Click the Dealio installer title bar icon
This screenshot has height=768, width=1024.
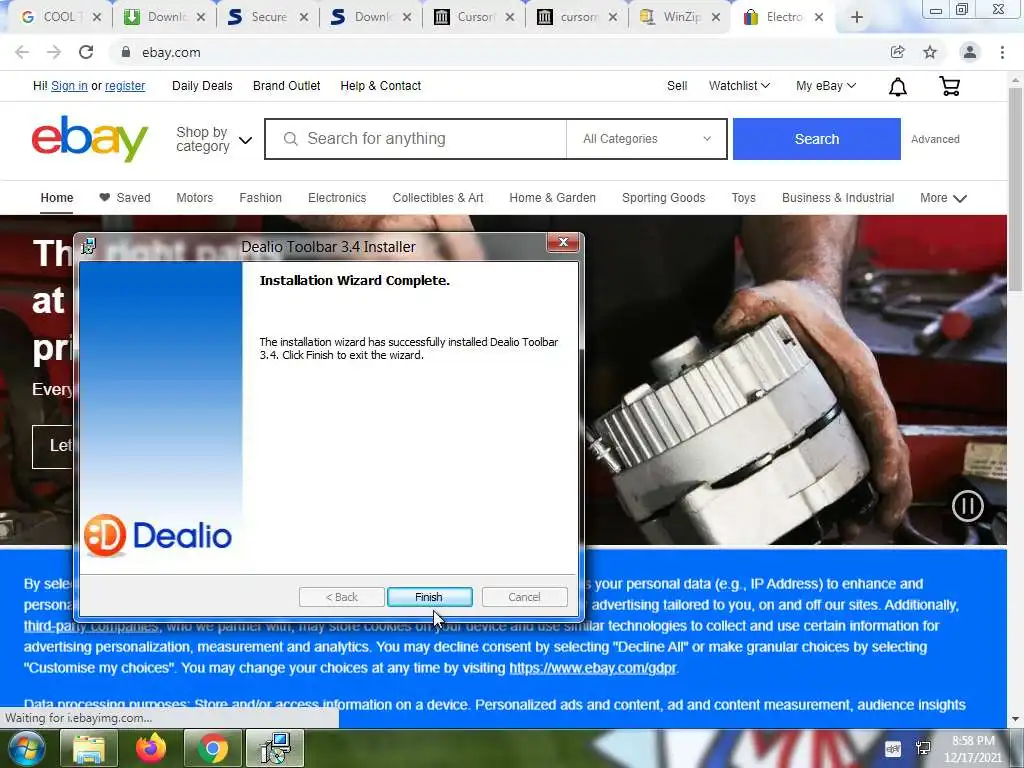point(89,246)
